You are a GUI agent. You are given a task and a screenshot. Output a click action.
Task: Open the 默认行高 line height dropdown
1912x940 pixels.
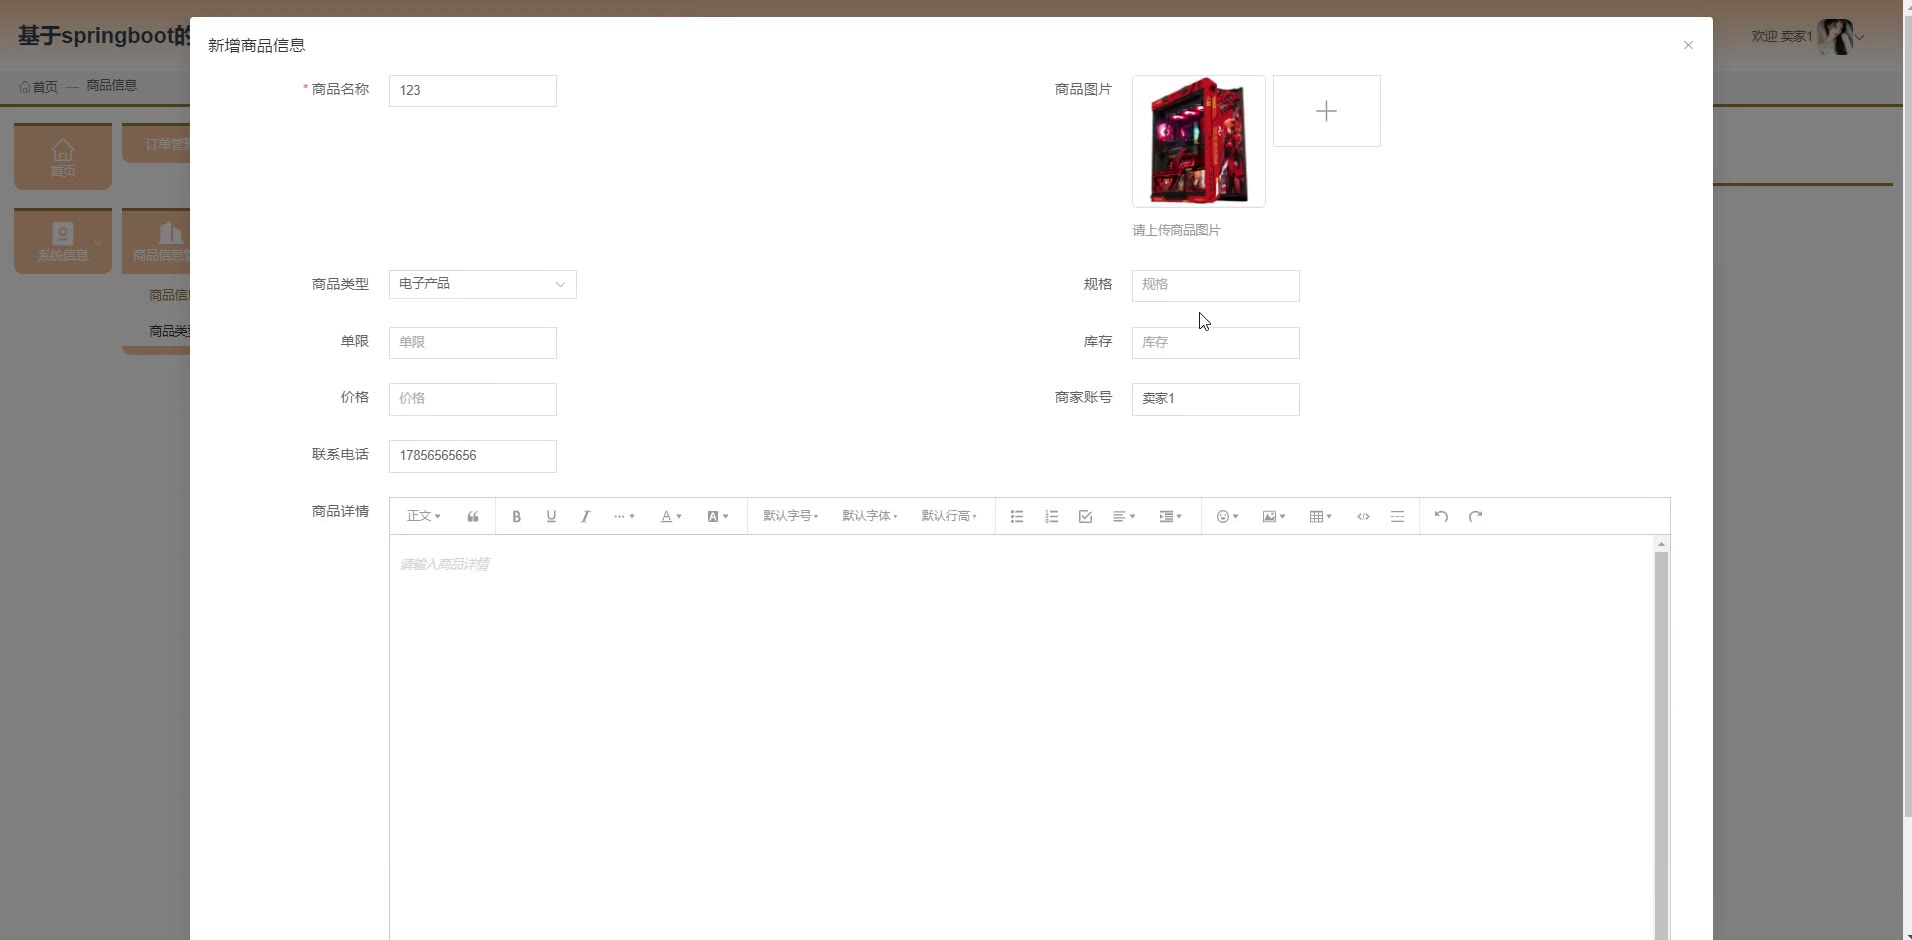tap(949, 516)
